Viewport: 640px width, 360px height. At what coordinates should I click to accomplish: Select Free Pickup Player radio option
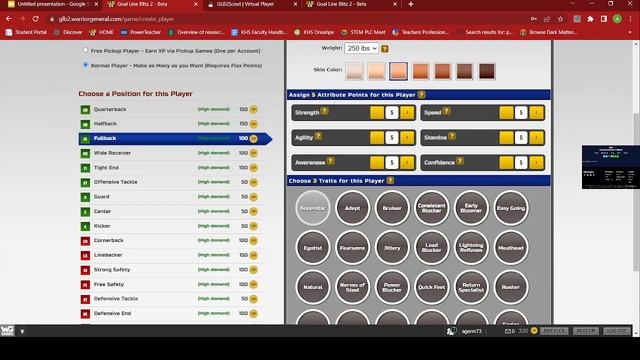pyautogui.click(x=85, y=50)
